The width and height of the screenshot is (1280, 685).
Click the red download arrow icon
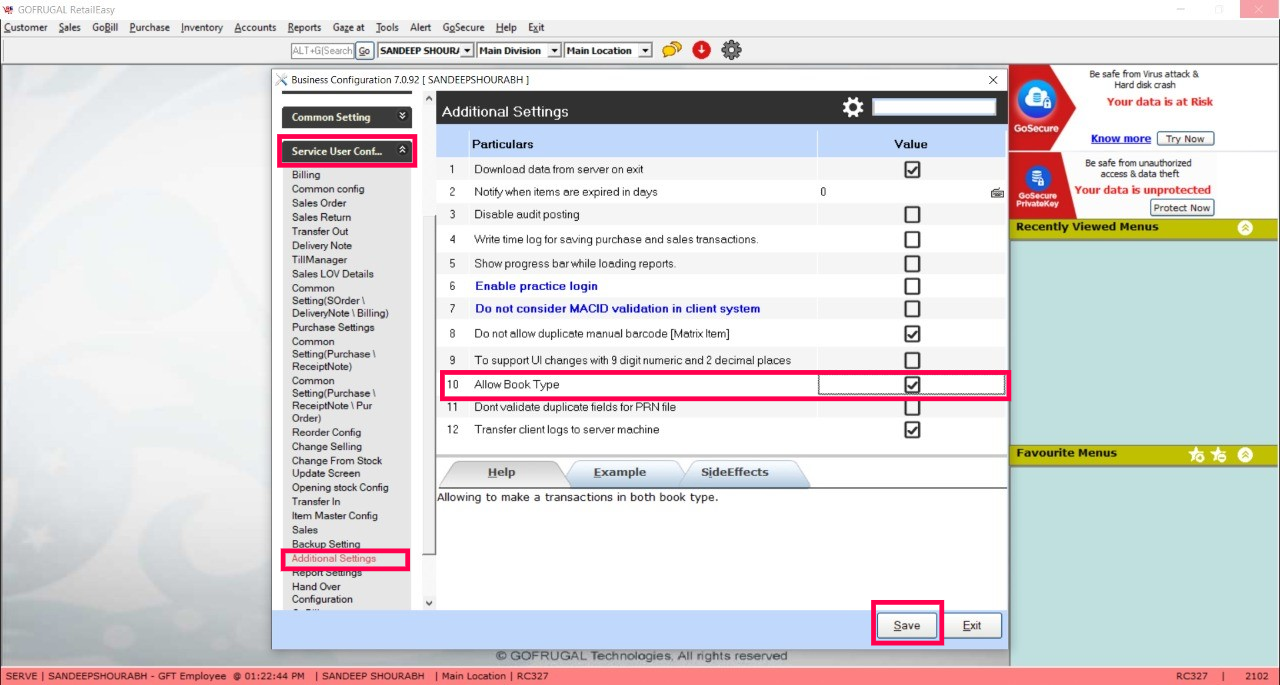(701, 50)
